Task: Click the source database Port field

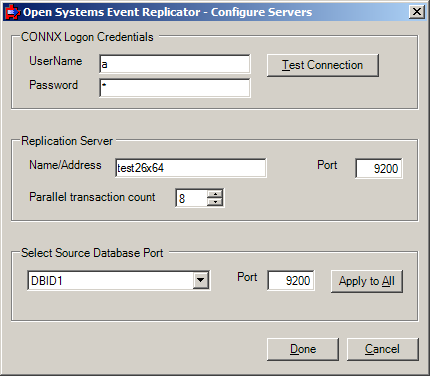Action: 291,281
